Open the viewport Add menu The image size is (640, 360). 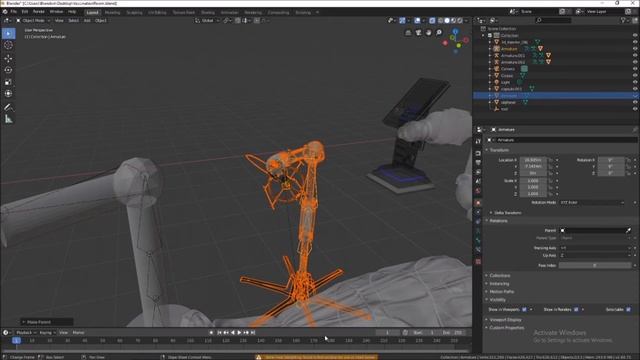pyautogui.click(x=87, y=20)
